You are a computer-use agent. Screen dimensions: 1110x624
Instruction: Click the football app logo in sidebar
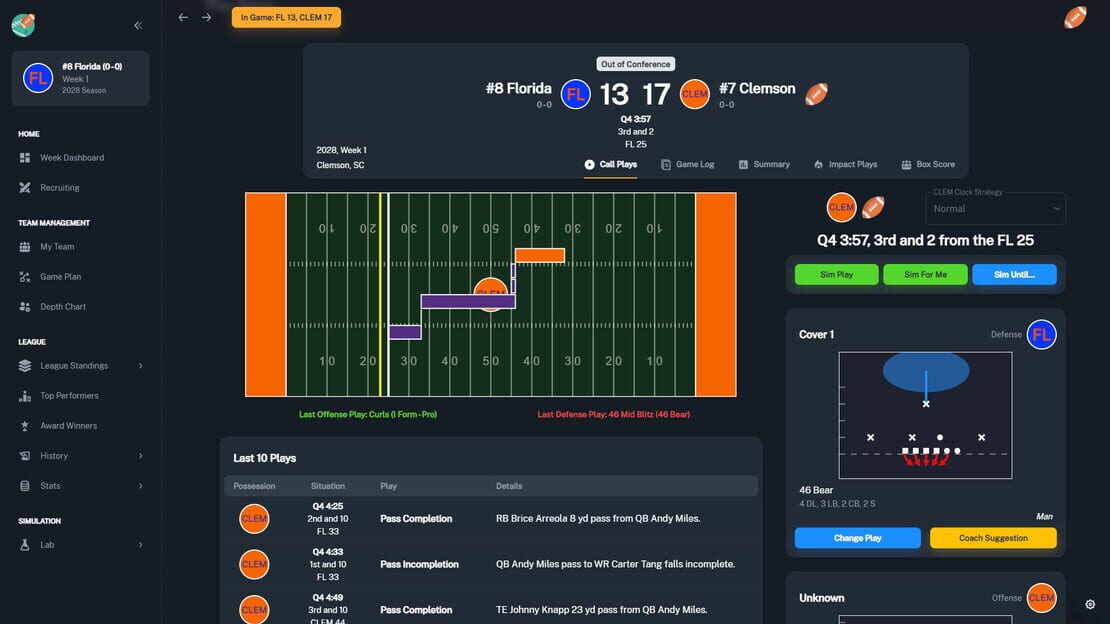coord(23,25)
